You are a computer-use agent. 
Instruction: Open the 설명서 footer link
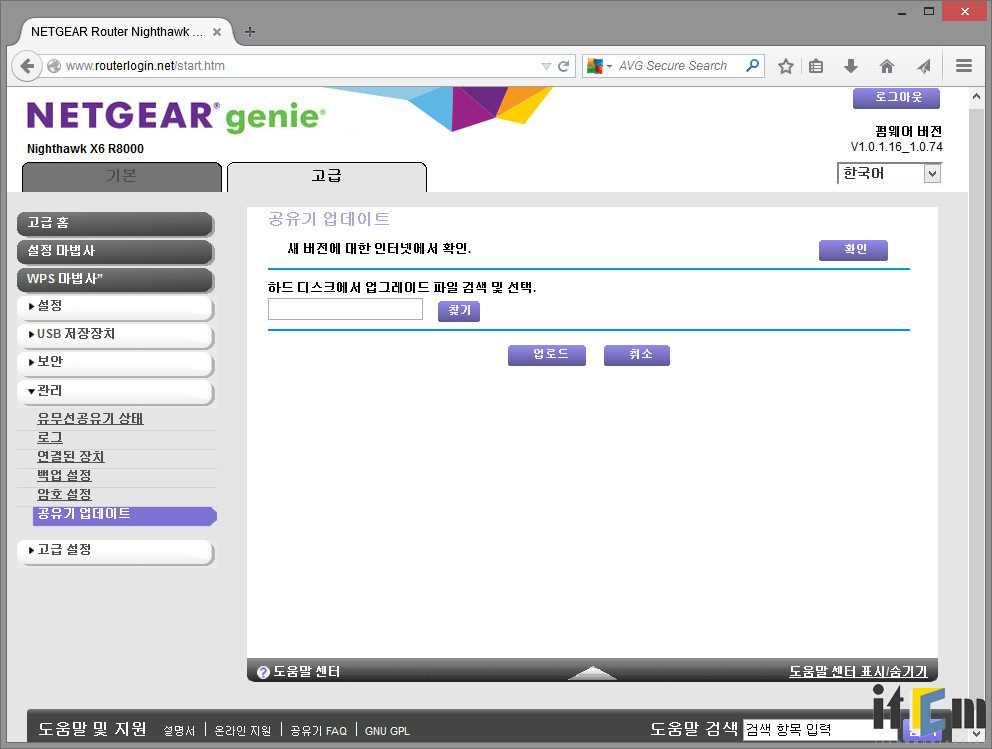pyautogui.click(x=179, y=731)
